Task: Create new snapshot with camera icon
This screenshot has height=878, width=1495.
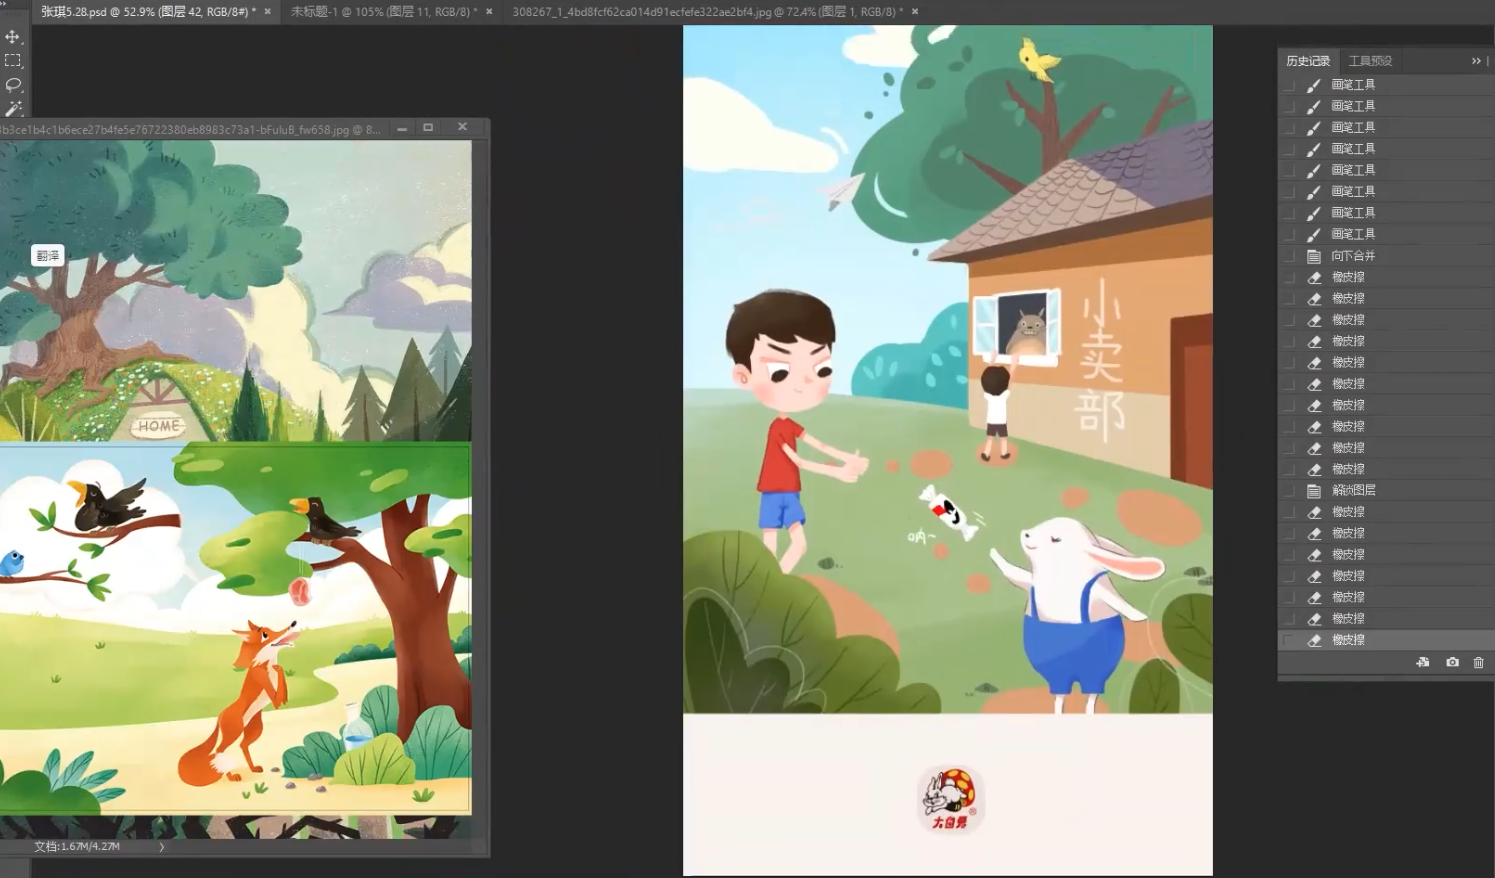Action: coord(1452,662)
